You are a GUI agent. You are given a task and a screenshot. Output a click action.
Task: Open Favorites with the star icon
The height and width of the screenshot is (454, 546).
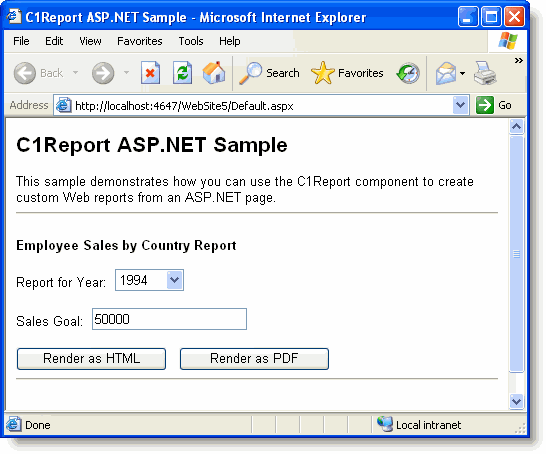(322, 73)
